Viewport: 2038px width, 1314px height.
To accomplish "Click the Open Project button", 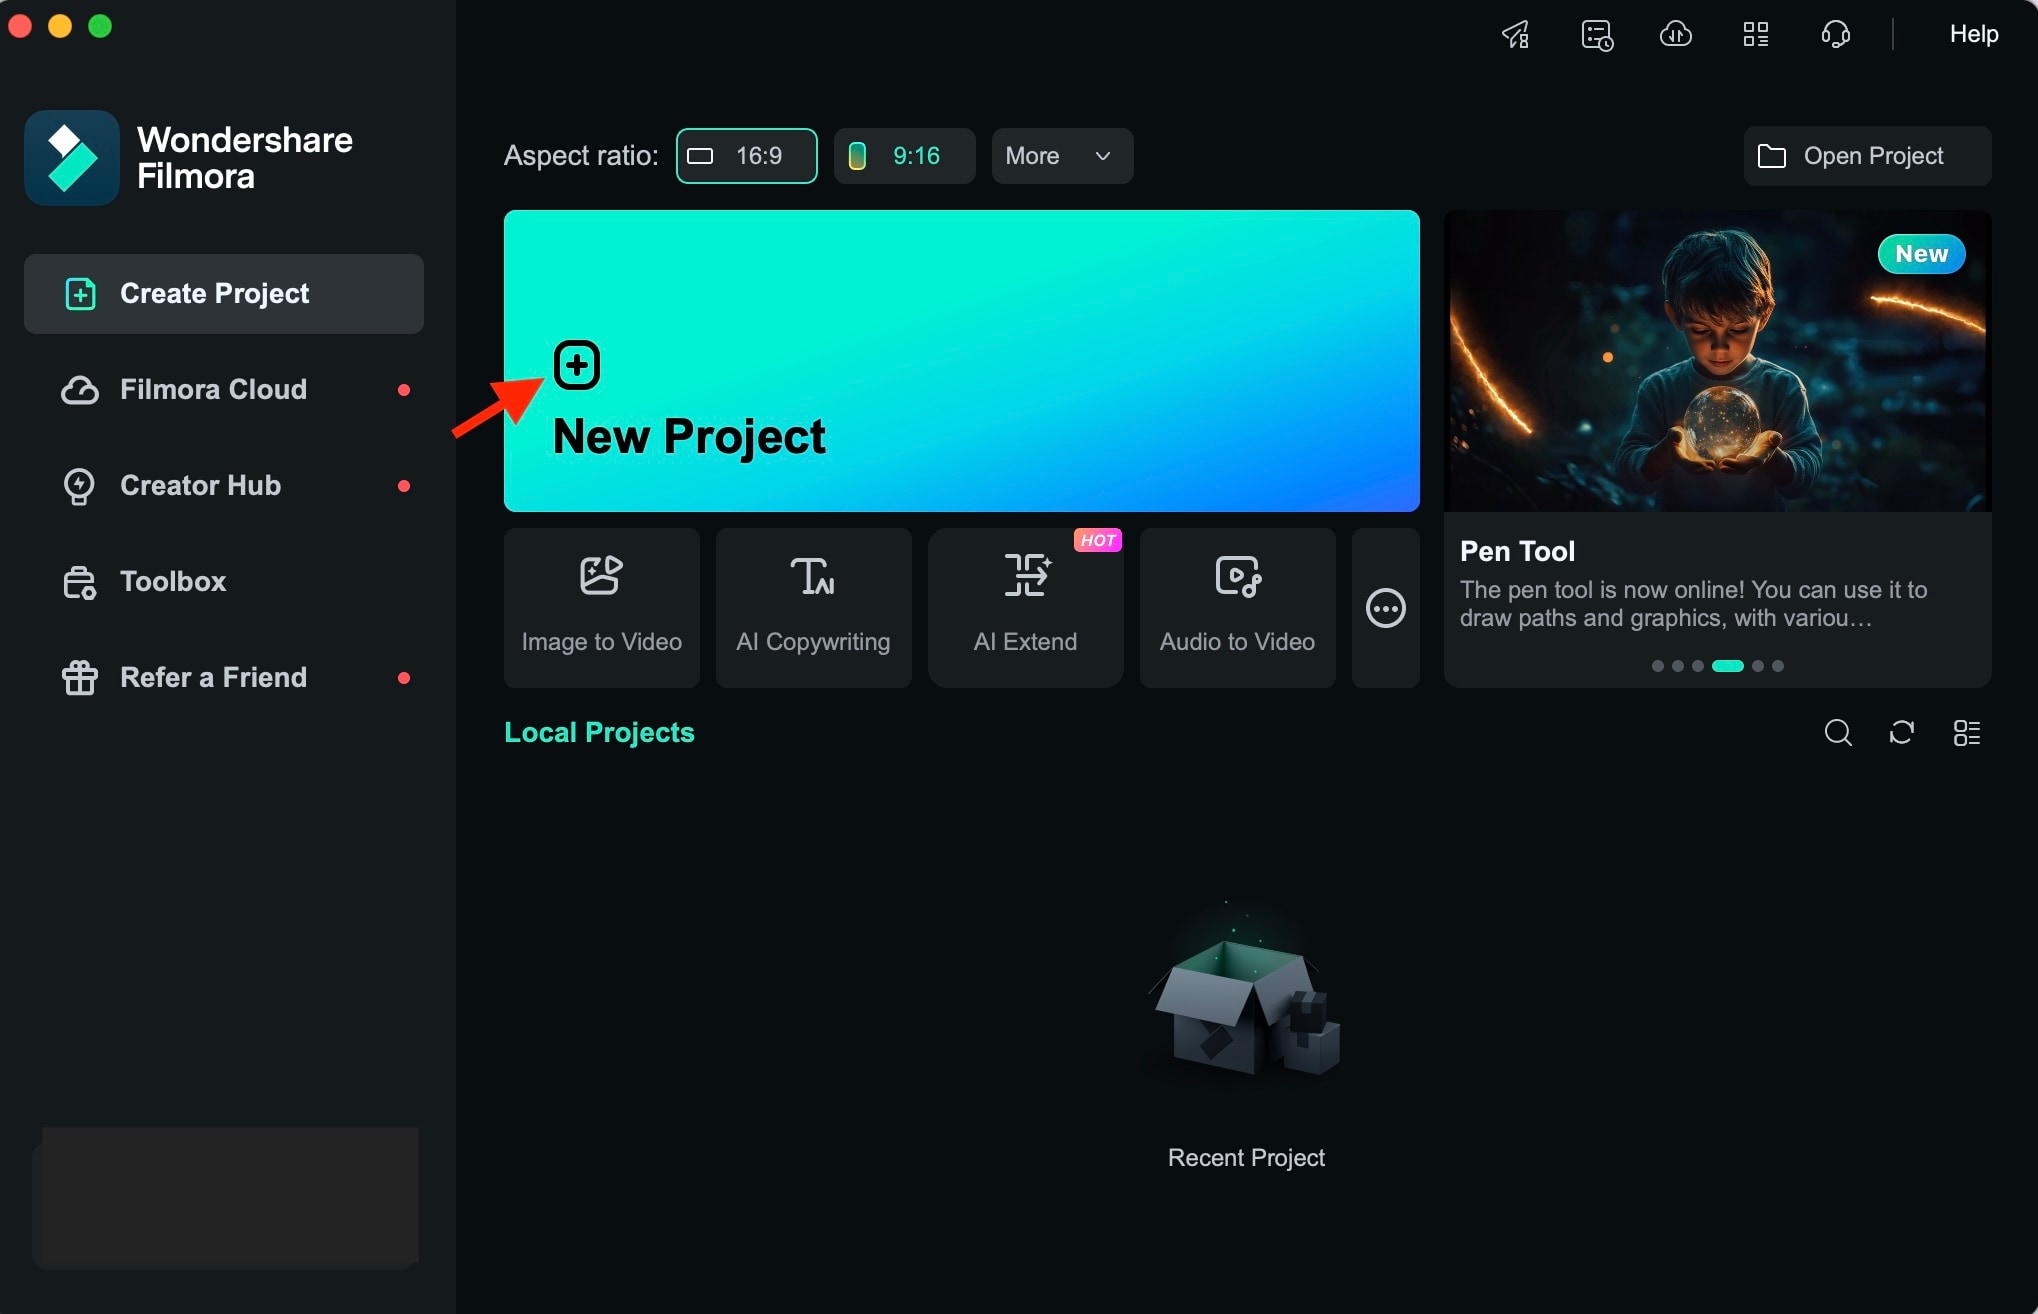I will click(1867, 156).
